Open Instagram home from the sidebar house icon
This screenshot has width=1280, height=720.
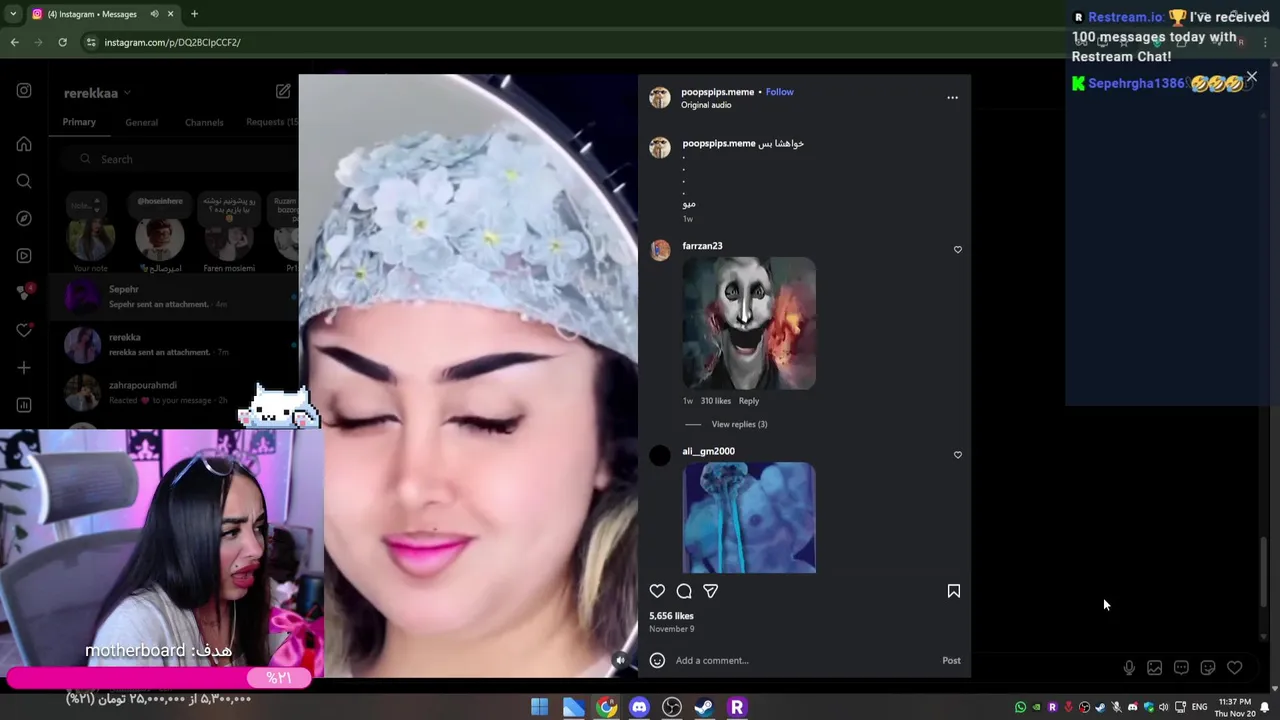[x=24, y=144]
